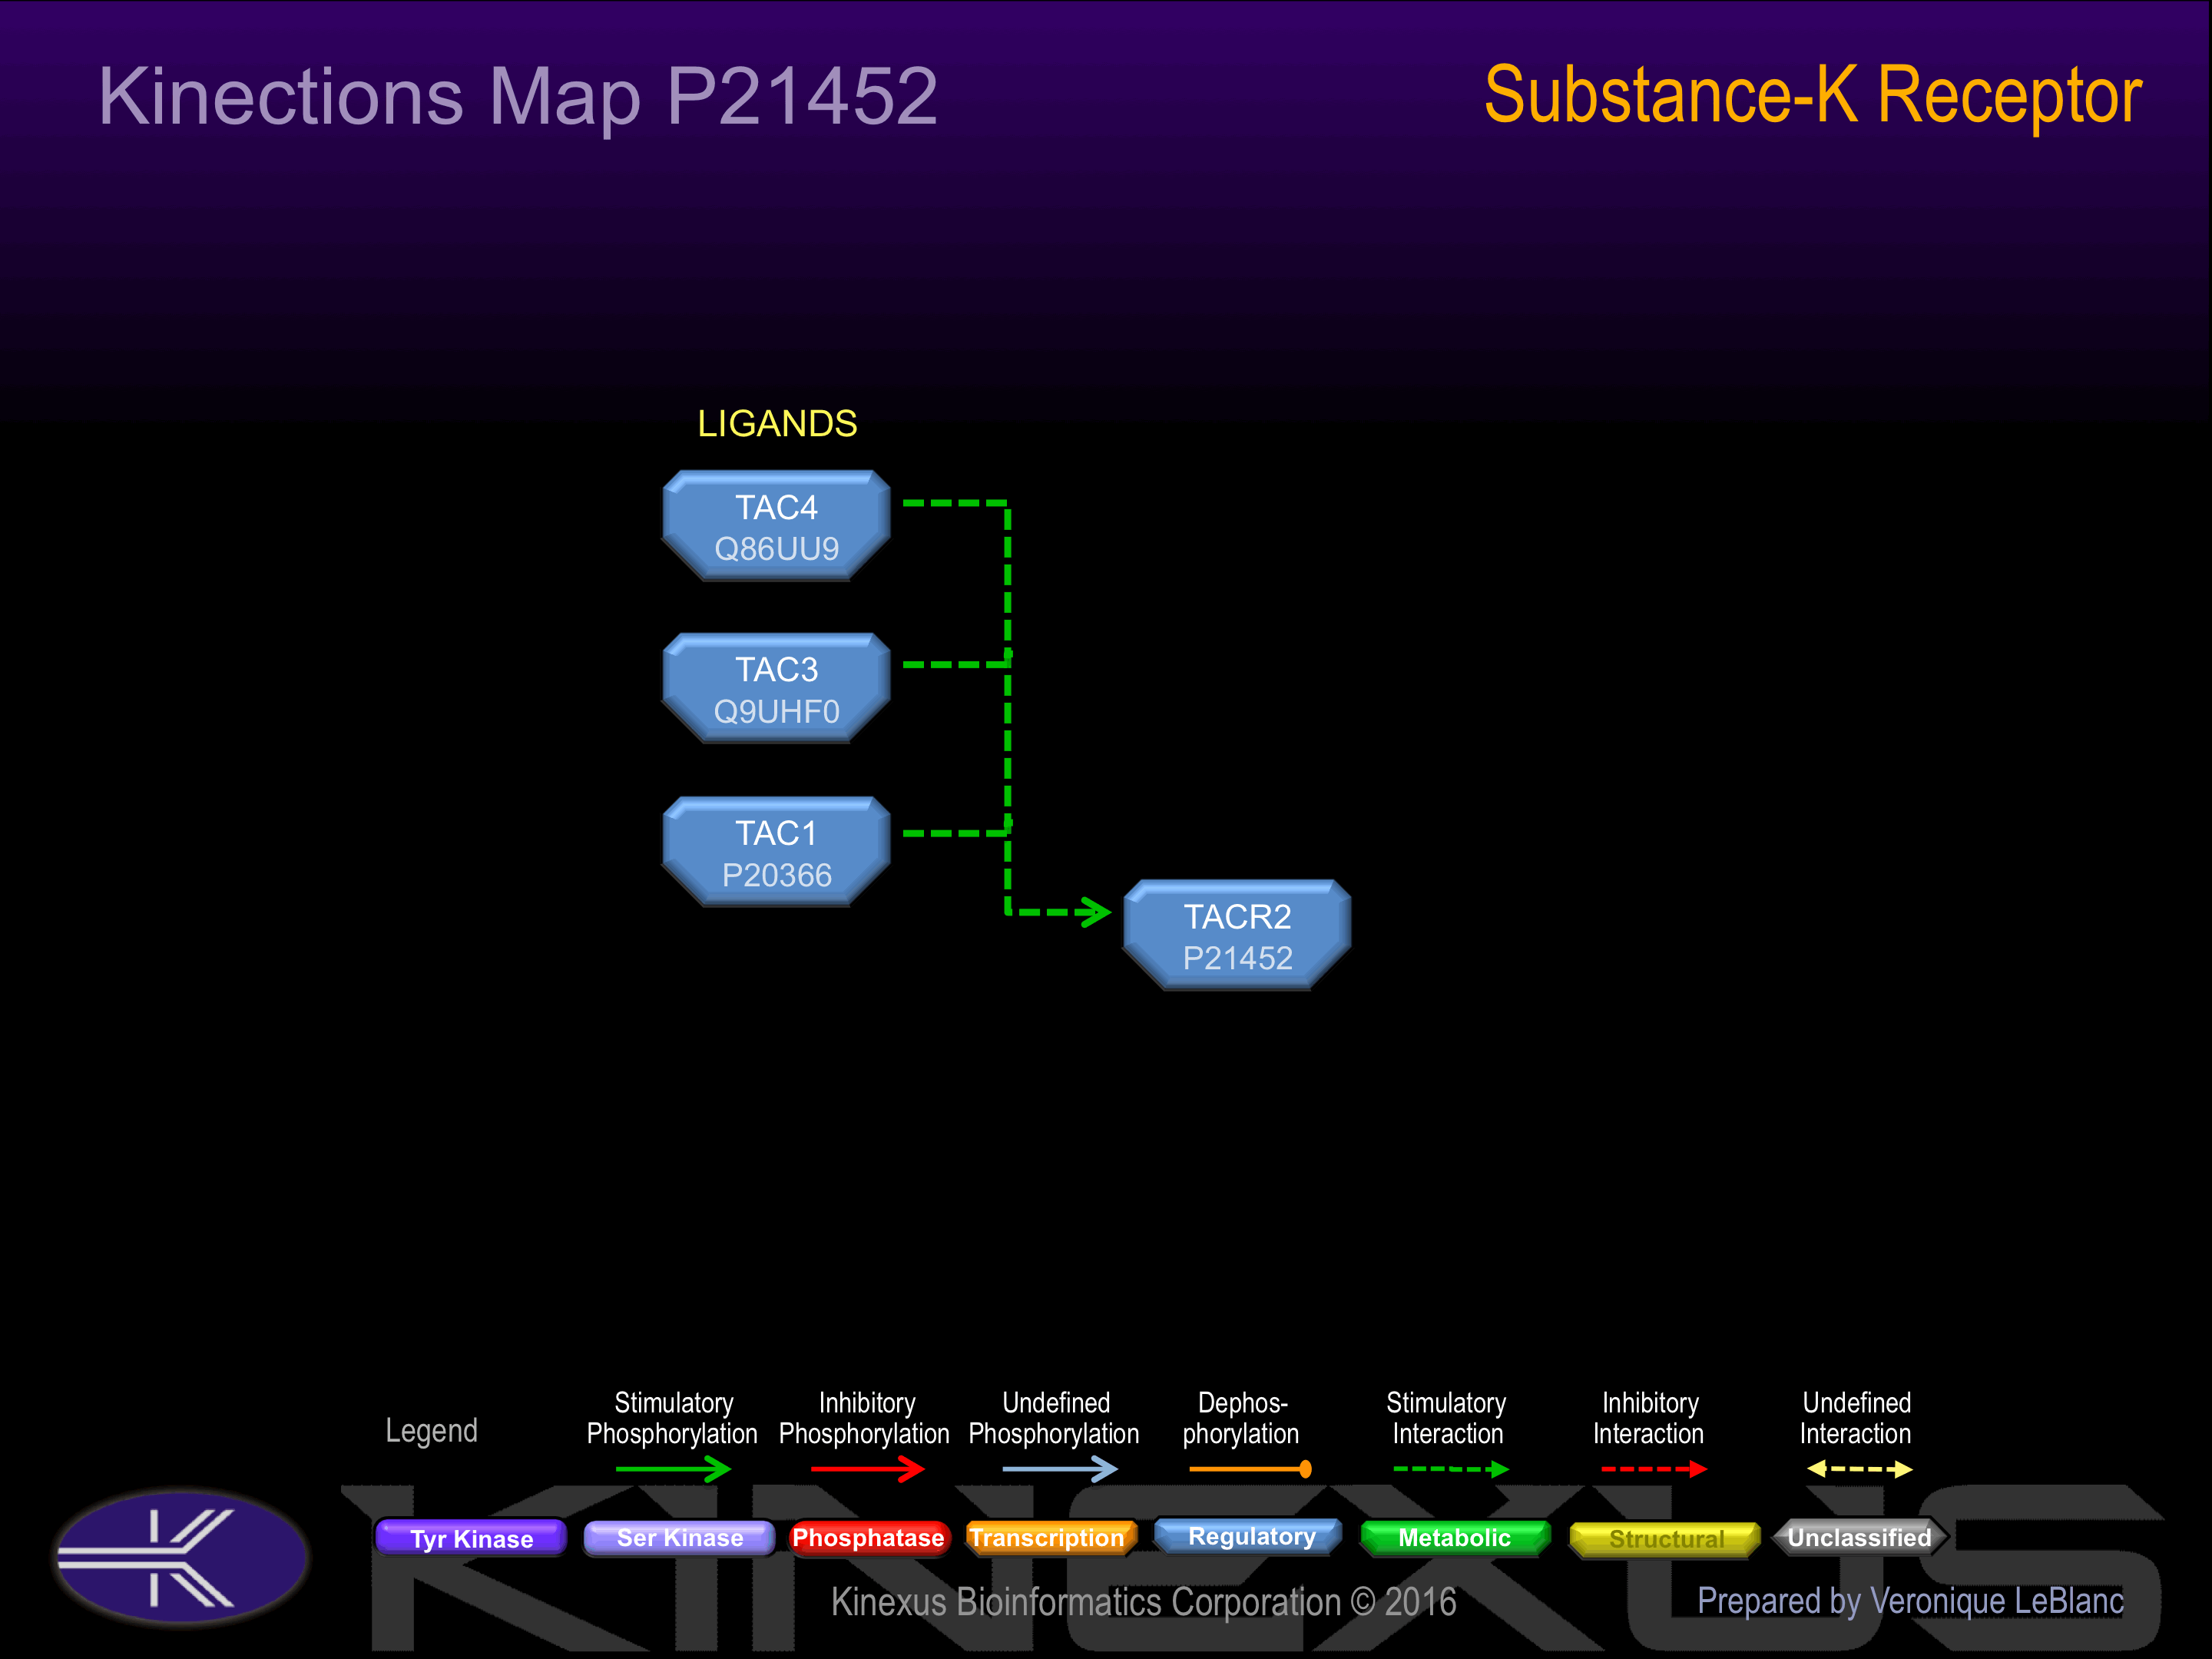Click the Dephos-phorylation label
Image resolution: width=2212 pixels, height=1659 pixels.
tap(1241, 1418)
